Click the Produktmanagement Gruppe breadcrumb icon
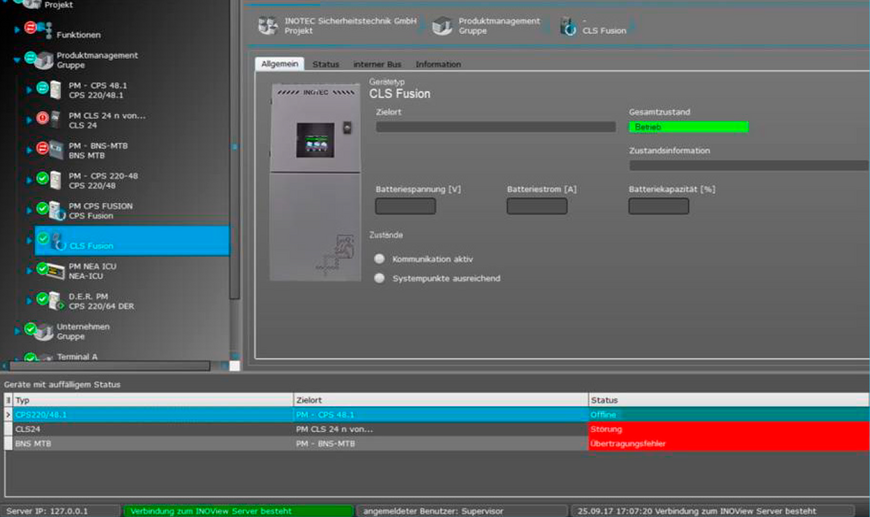This screenshot has height=517, width=870. [442, 26]
